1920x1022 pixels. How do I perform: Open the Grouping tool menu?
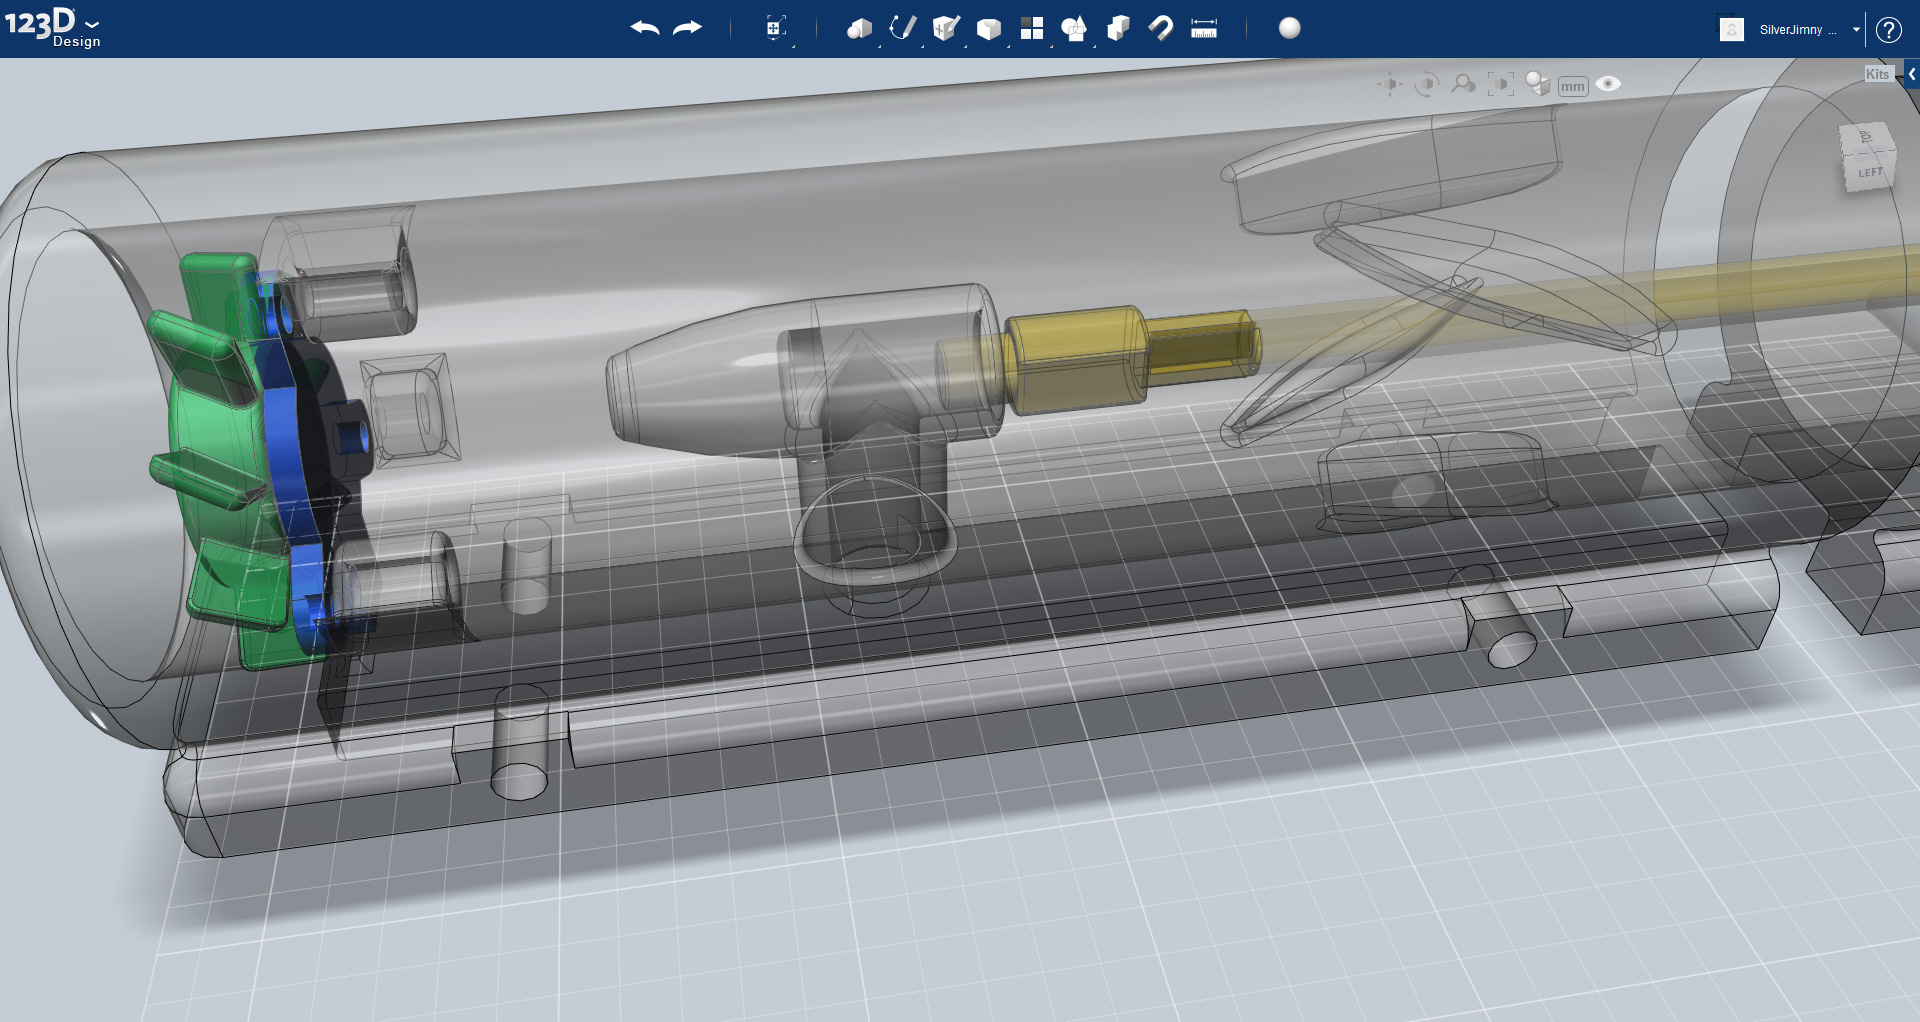1074,28
